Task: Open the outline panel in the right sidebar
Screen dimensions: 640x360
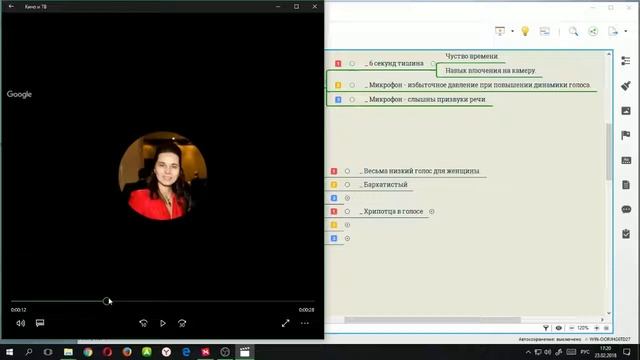Action: (x=626, y=61)
